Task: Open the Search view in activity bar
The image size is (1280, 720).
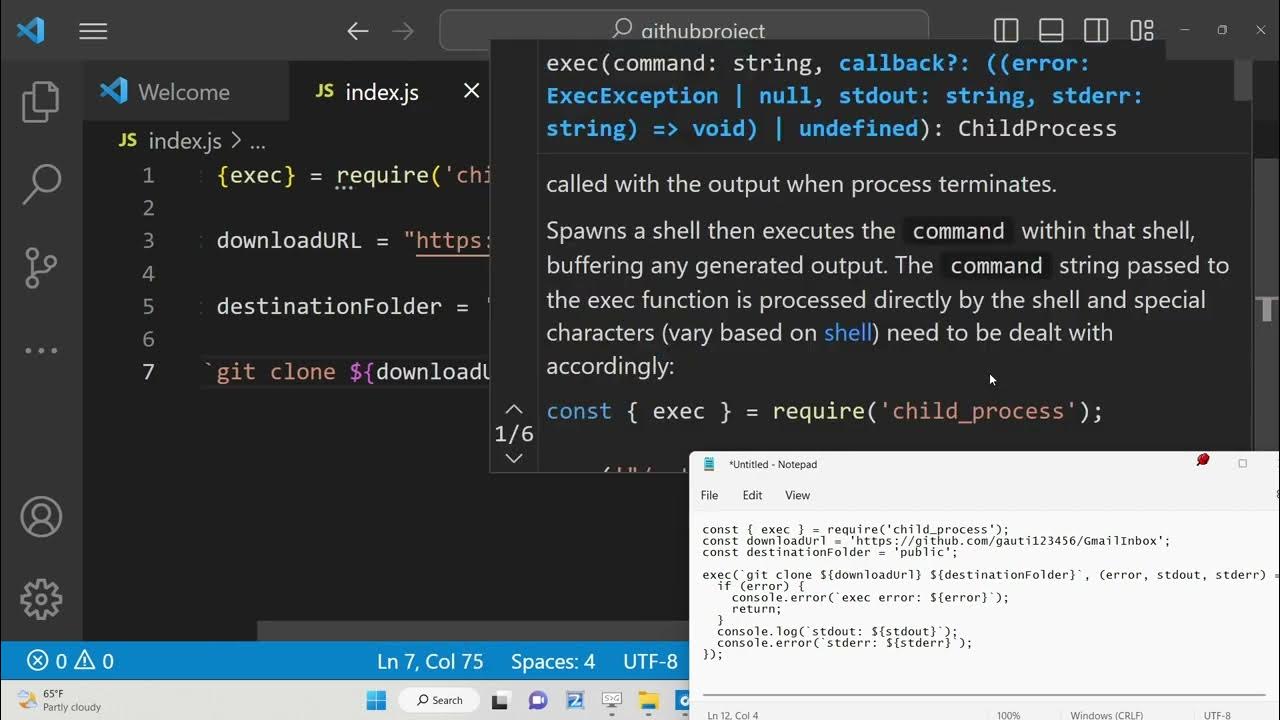Action: tap(41, 184)
